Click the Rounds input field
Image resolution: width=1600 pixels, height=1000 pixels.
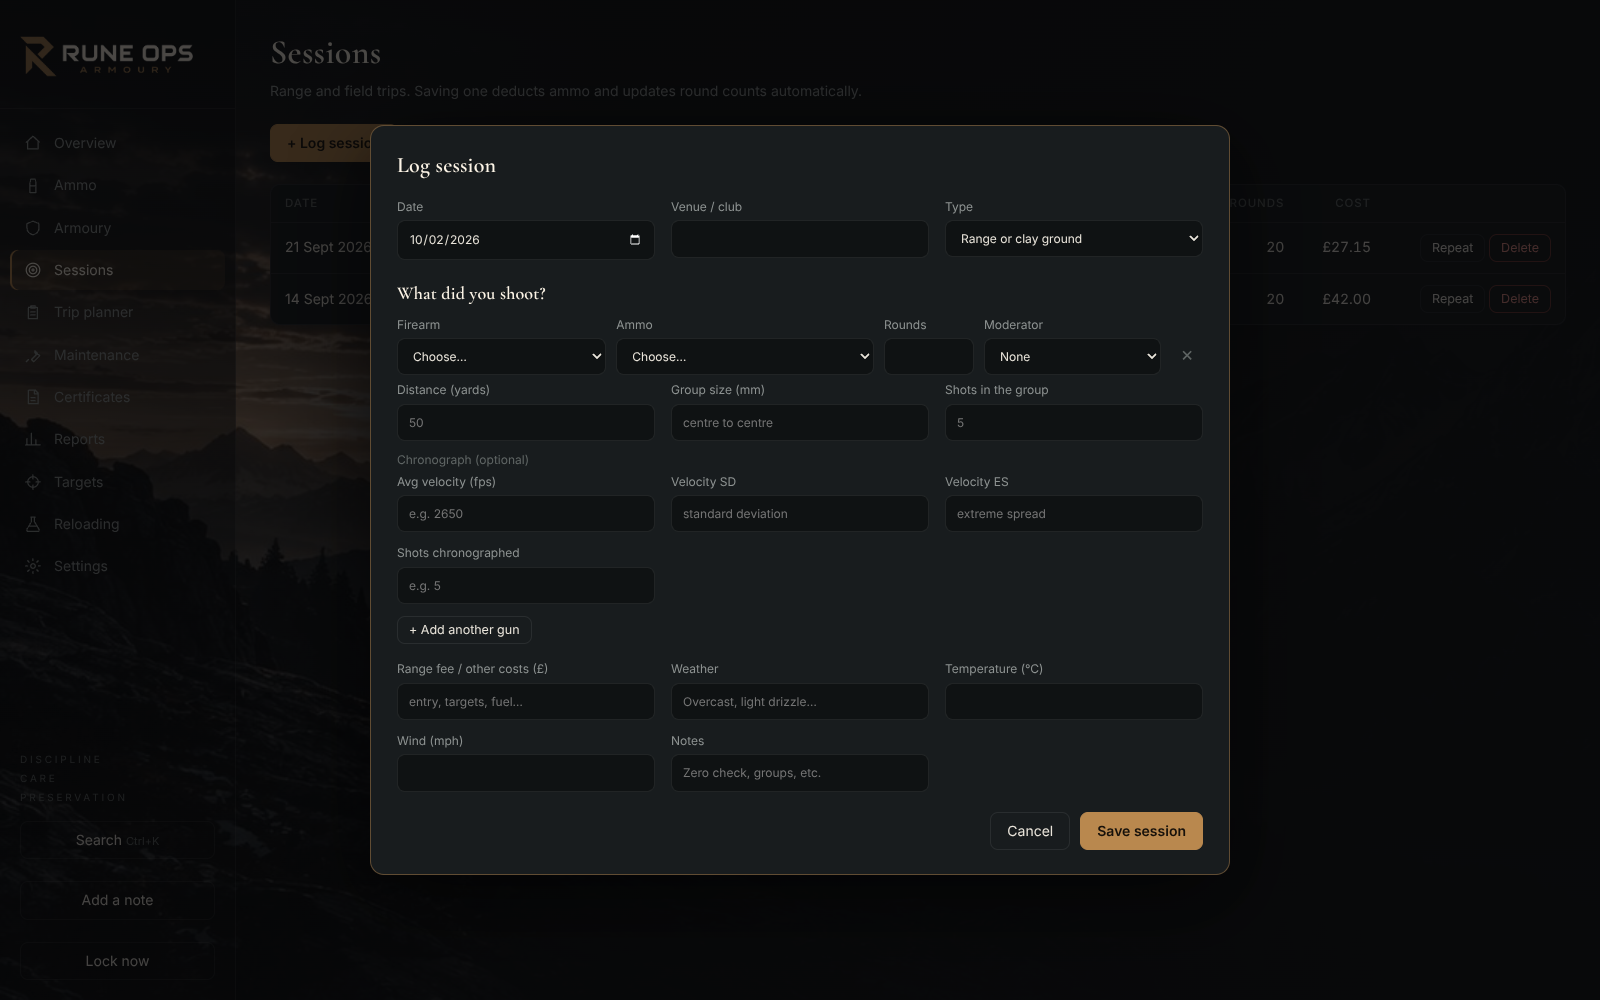(929, 357)
